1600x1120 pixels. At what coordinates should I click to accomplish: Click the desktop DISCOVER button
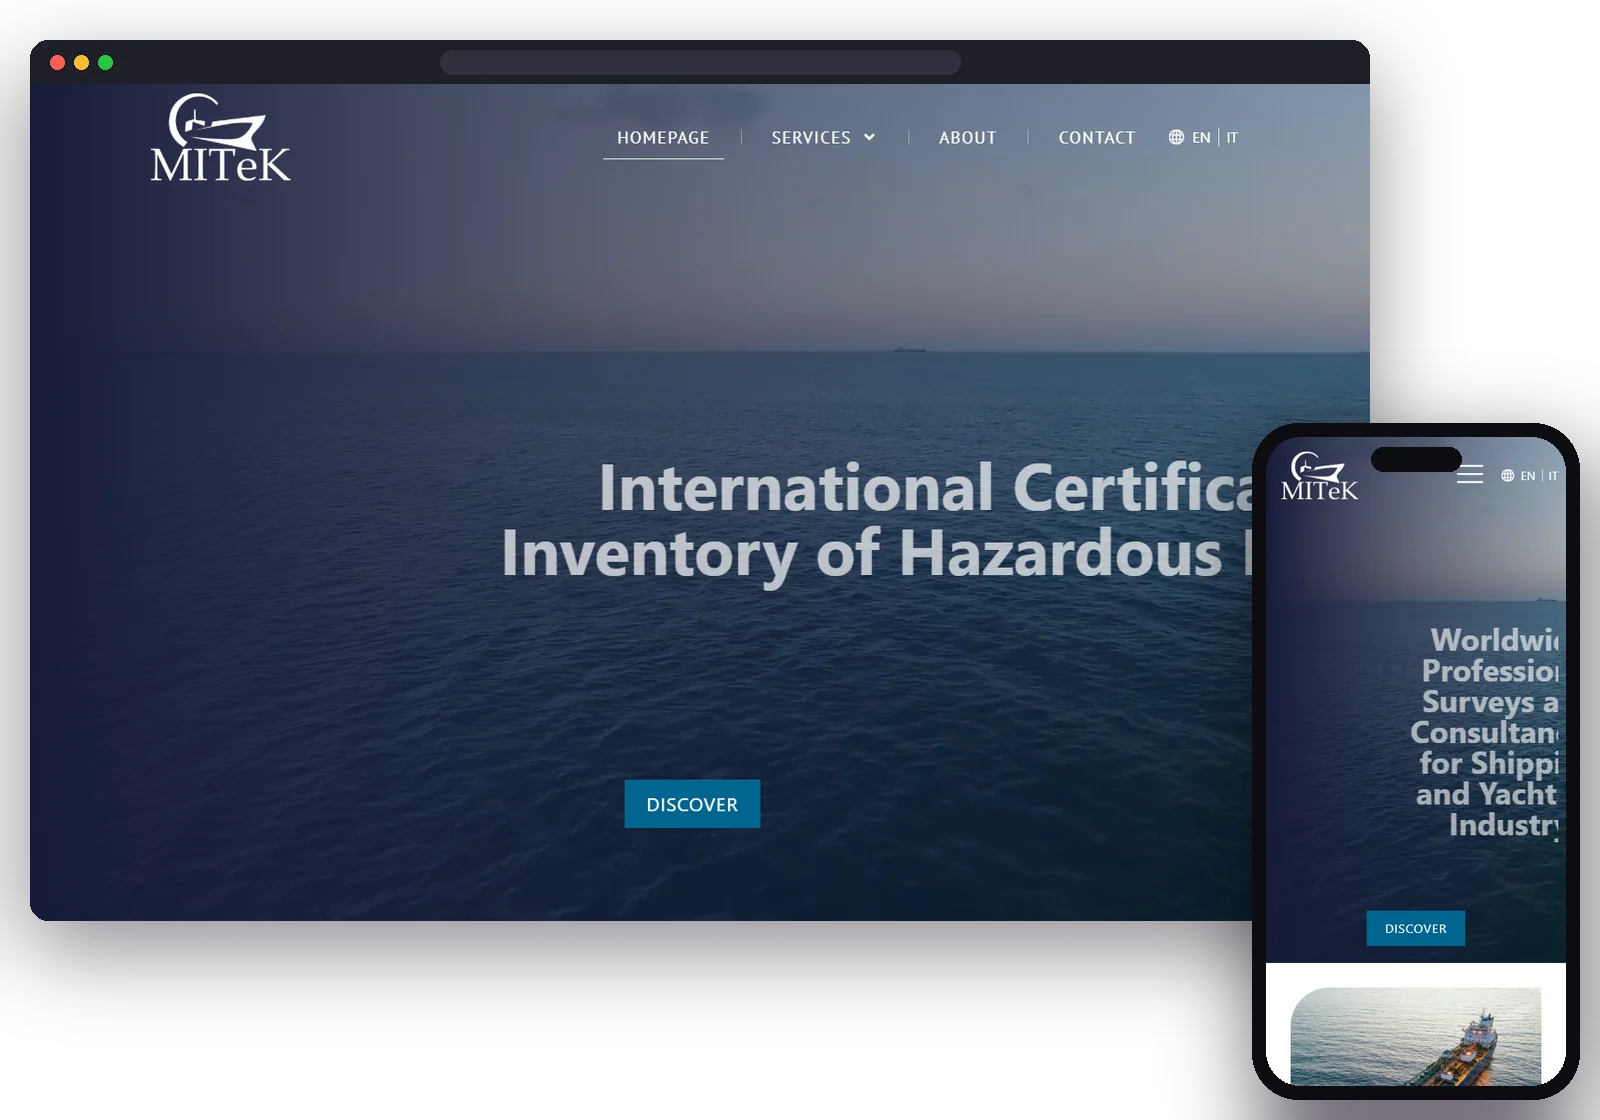[x=692, y=804]
